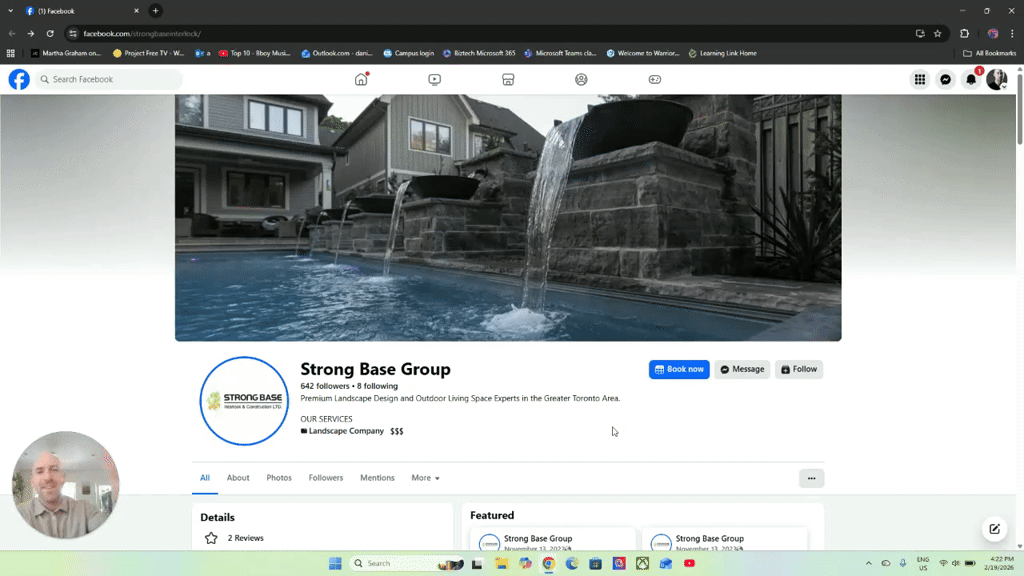This screenshot has height=576, width=1024.
Task: Open the Chrome three-dot menu
Action: pyautogui.click(x=1012, y=33)
